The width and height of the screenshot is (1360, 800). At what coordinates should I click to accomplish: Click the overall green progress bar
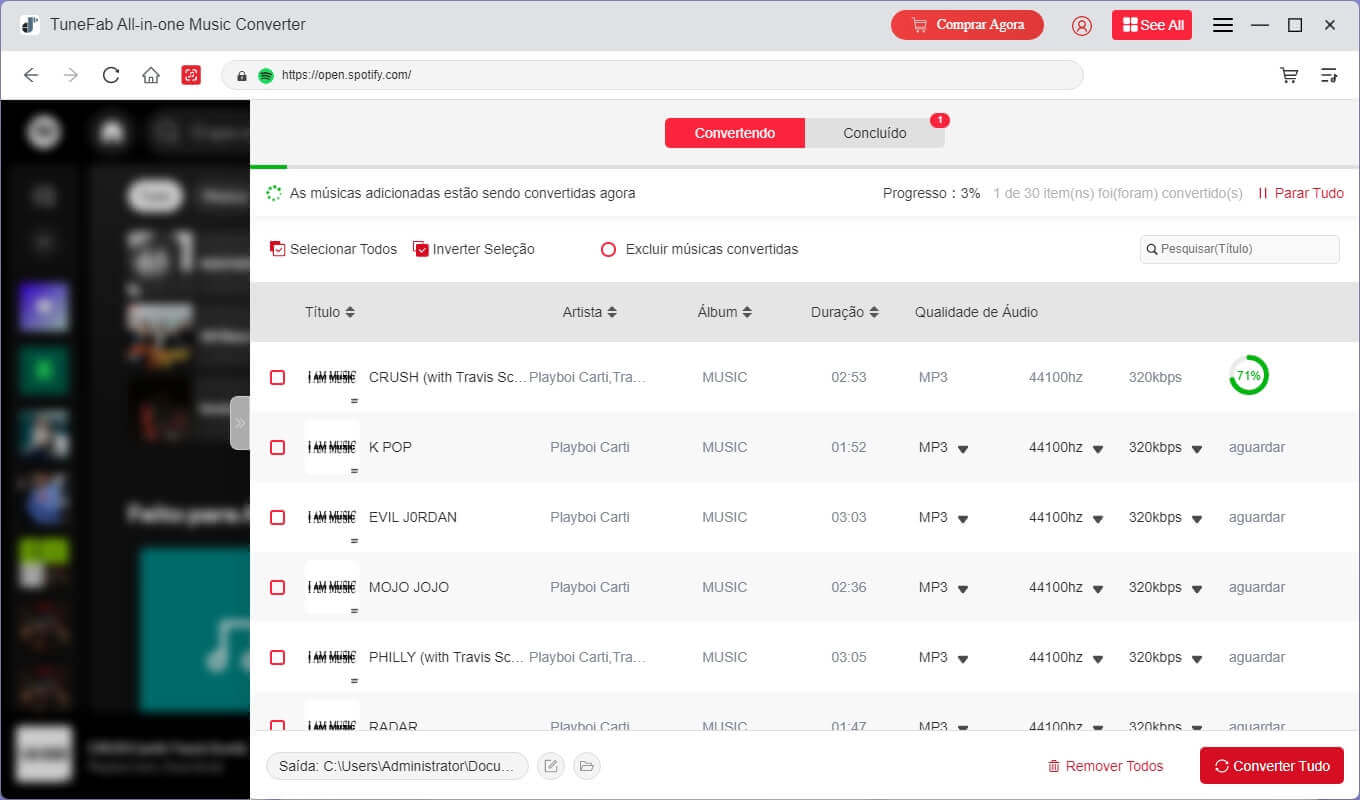coord(268,166)
